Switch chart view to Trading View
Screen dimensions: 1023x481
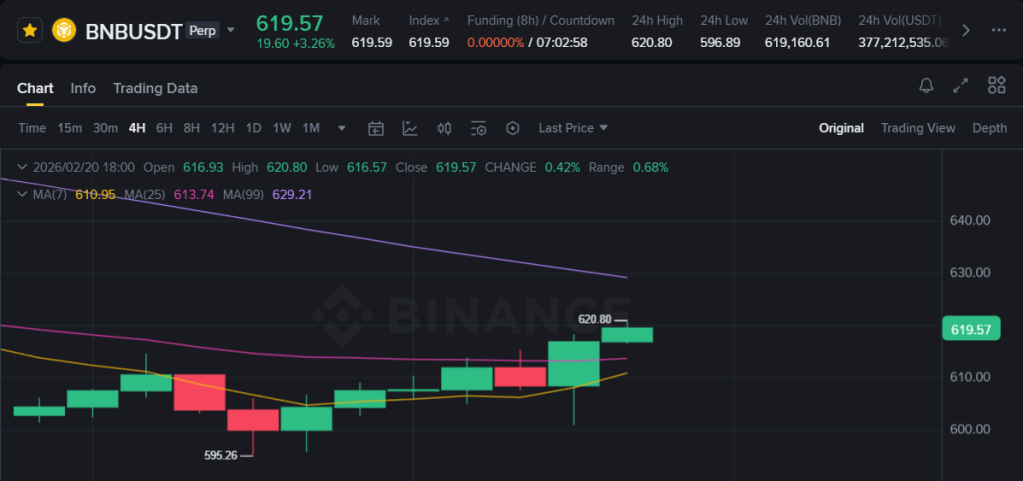918,128
